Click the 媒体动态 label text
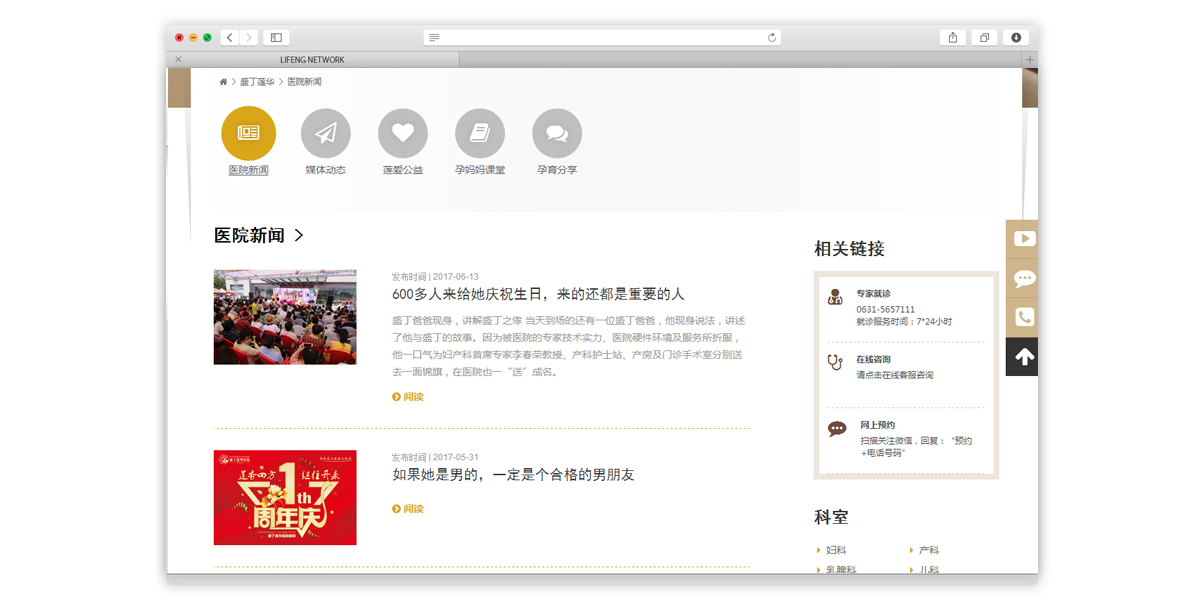Image resolution: width=1190 pixels, height=615 pixels. pos(326,170)
